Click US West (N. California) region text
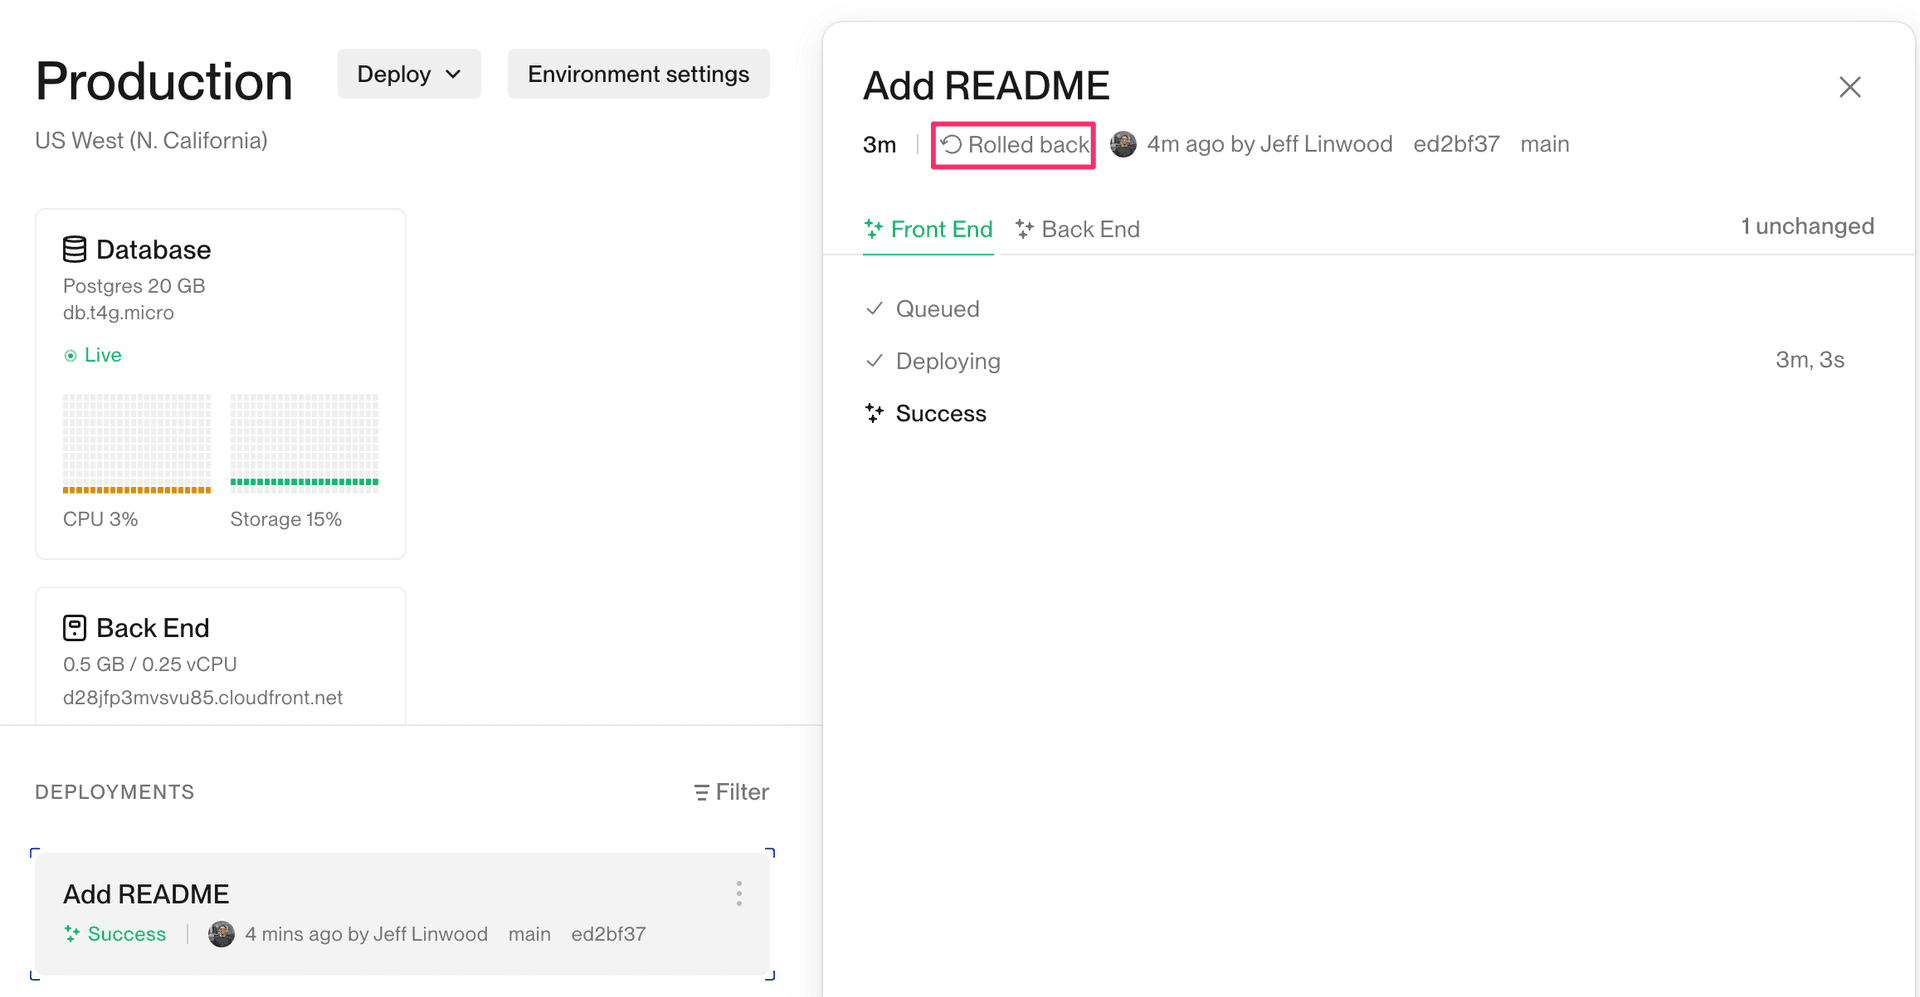The width and height of the screenshot is (1920, 997). pos(151,141)
